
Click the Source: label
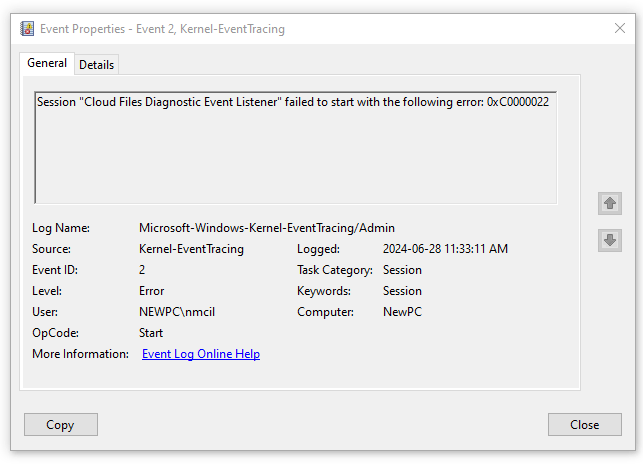tap(51, 249)
